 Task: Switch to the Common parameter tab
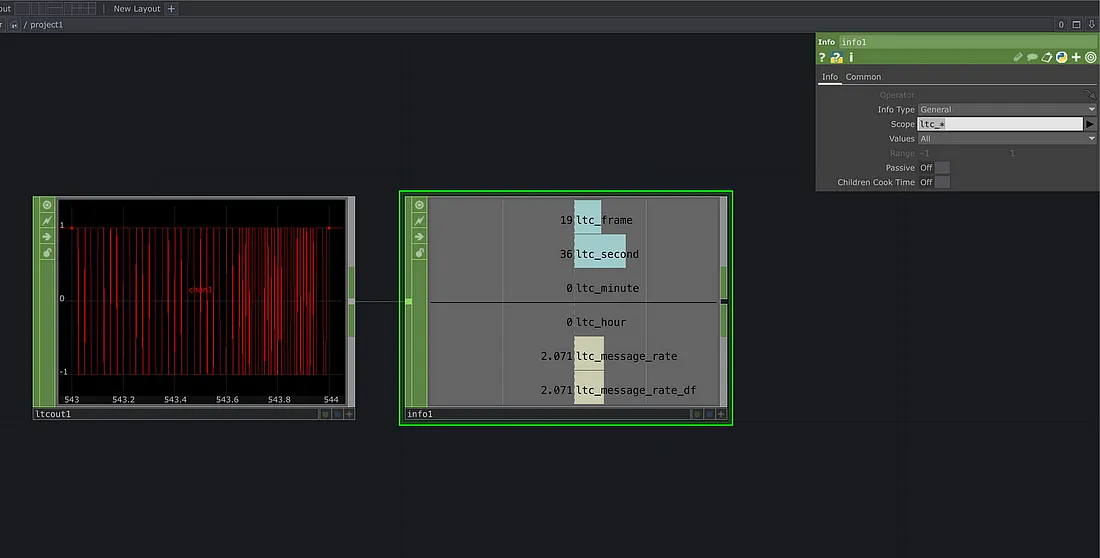click(x=863, y=77)
